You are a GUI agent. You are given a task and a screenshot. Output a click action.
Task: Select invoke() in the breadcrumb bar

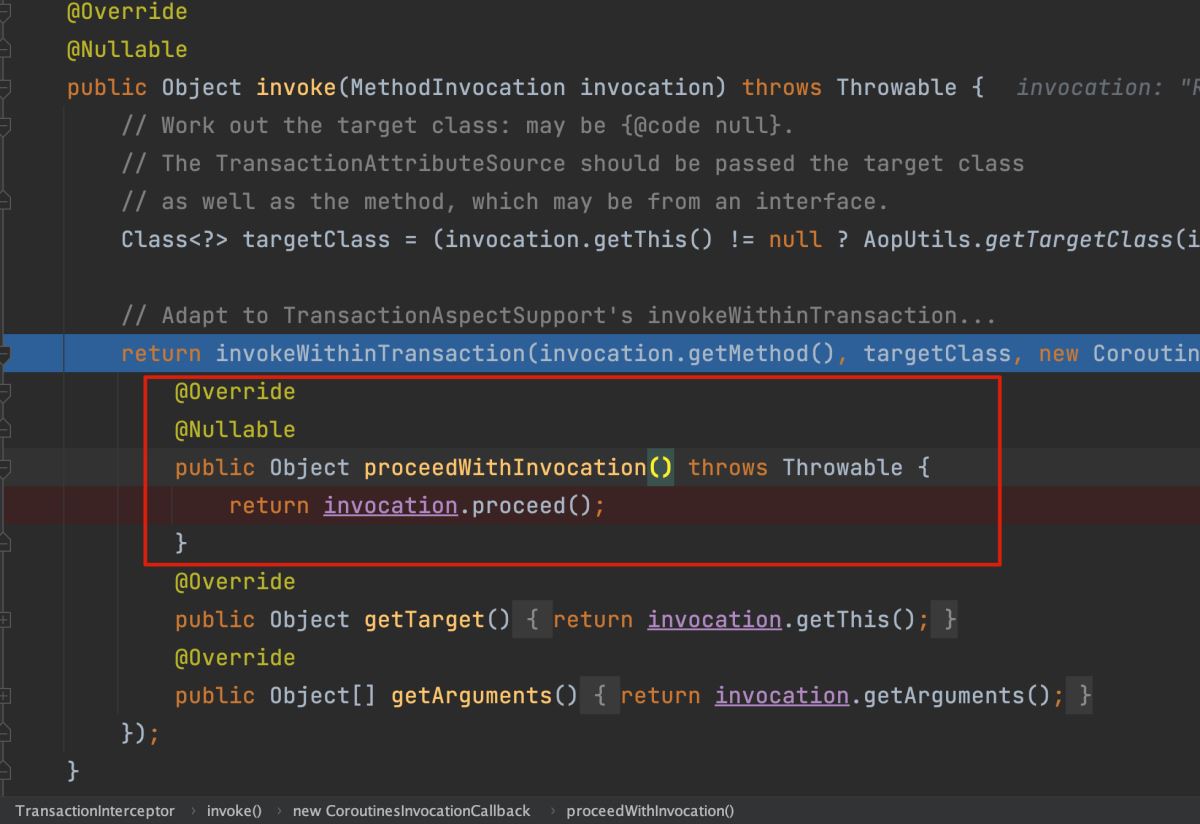tap(234, 811)
